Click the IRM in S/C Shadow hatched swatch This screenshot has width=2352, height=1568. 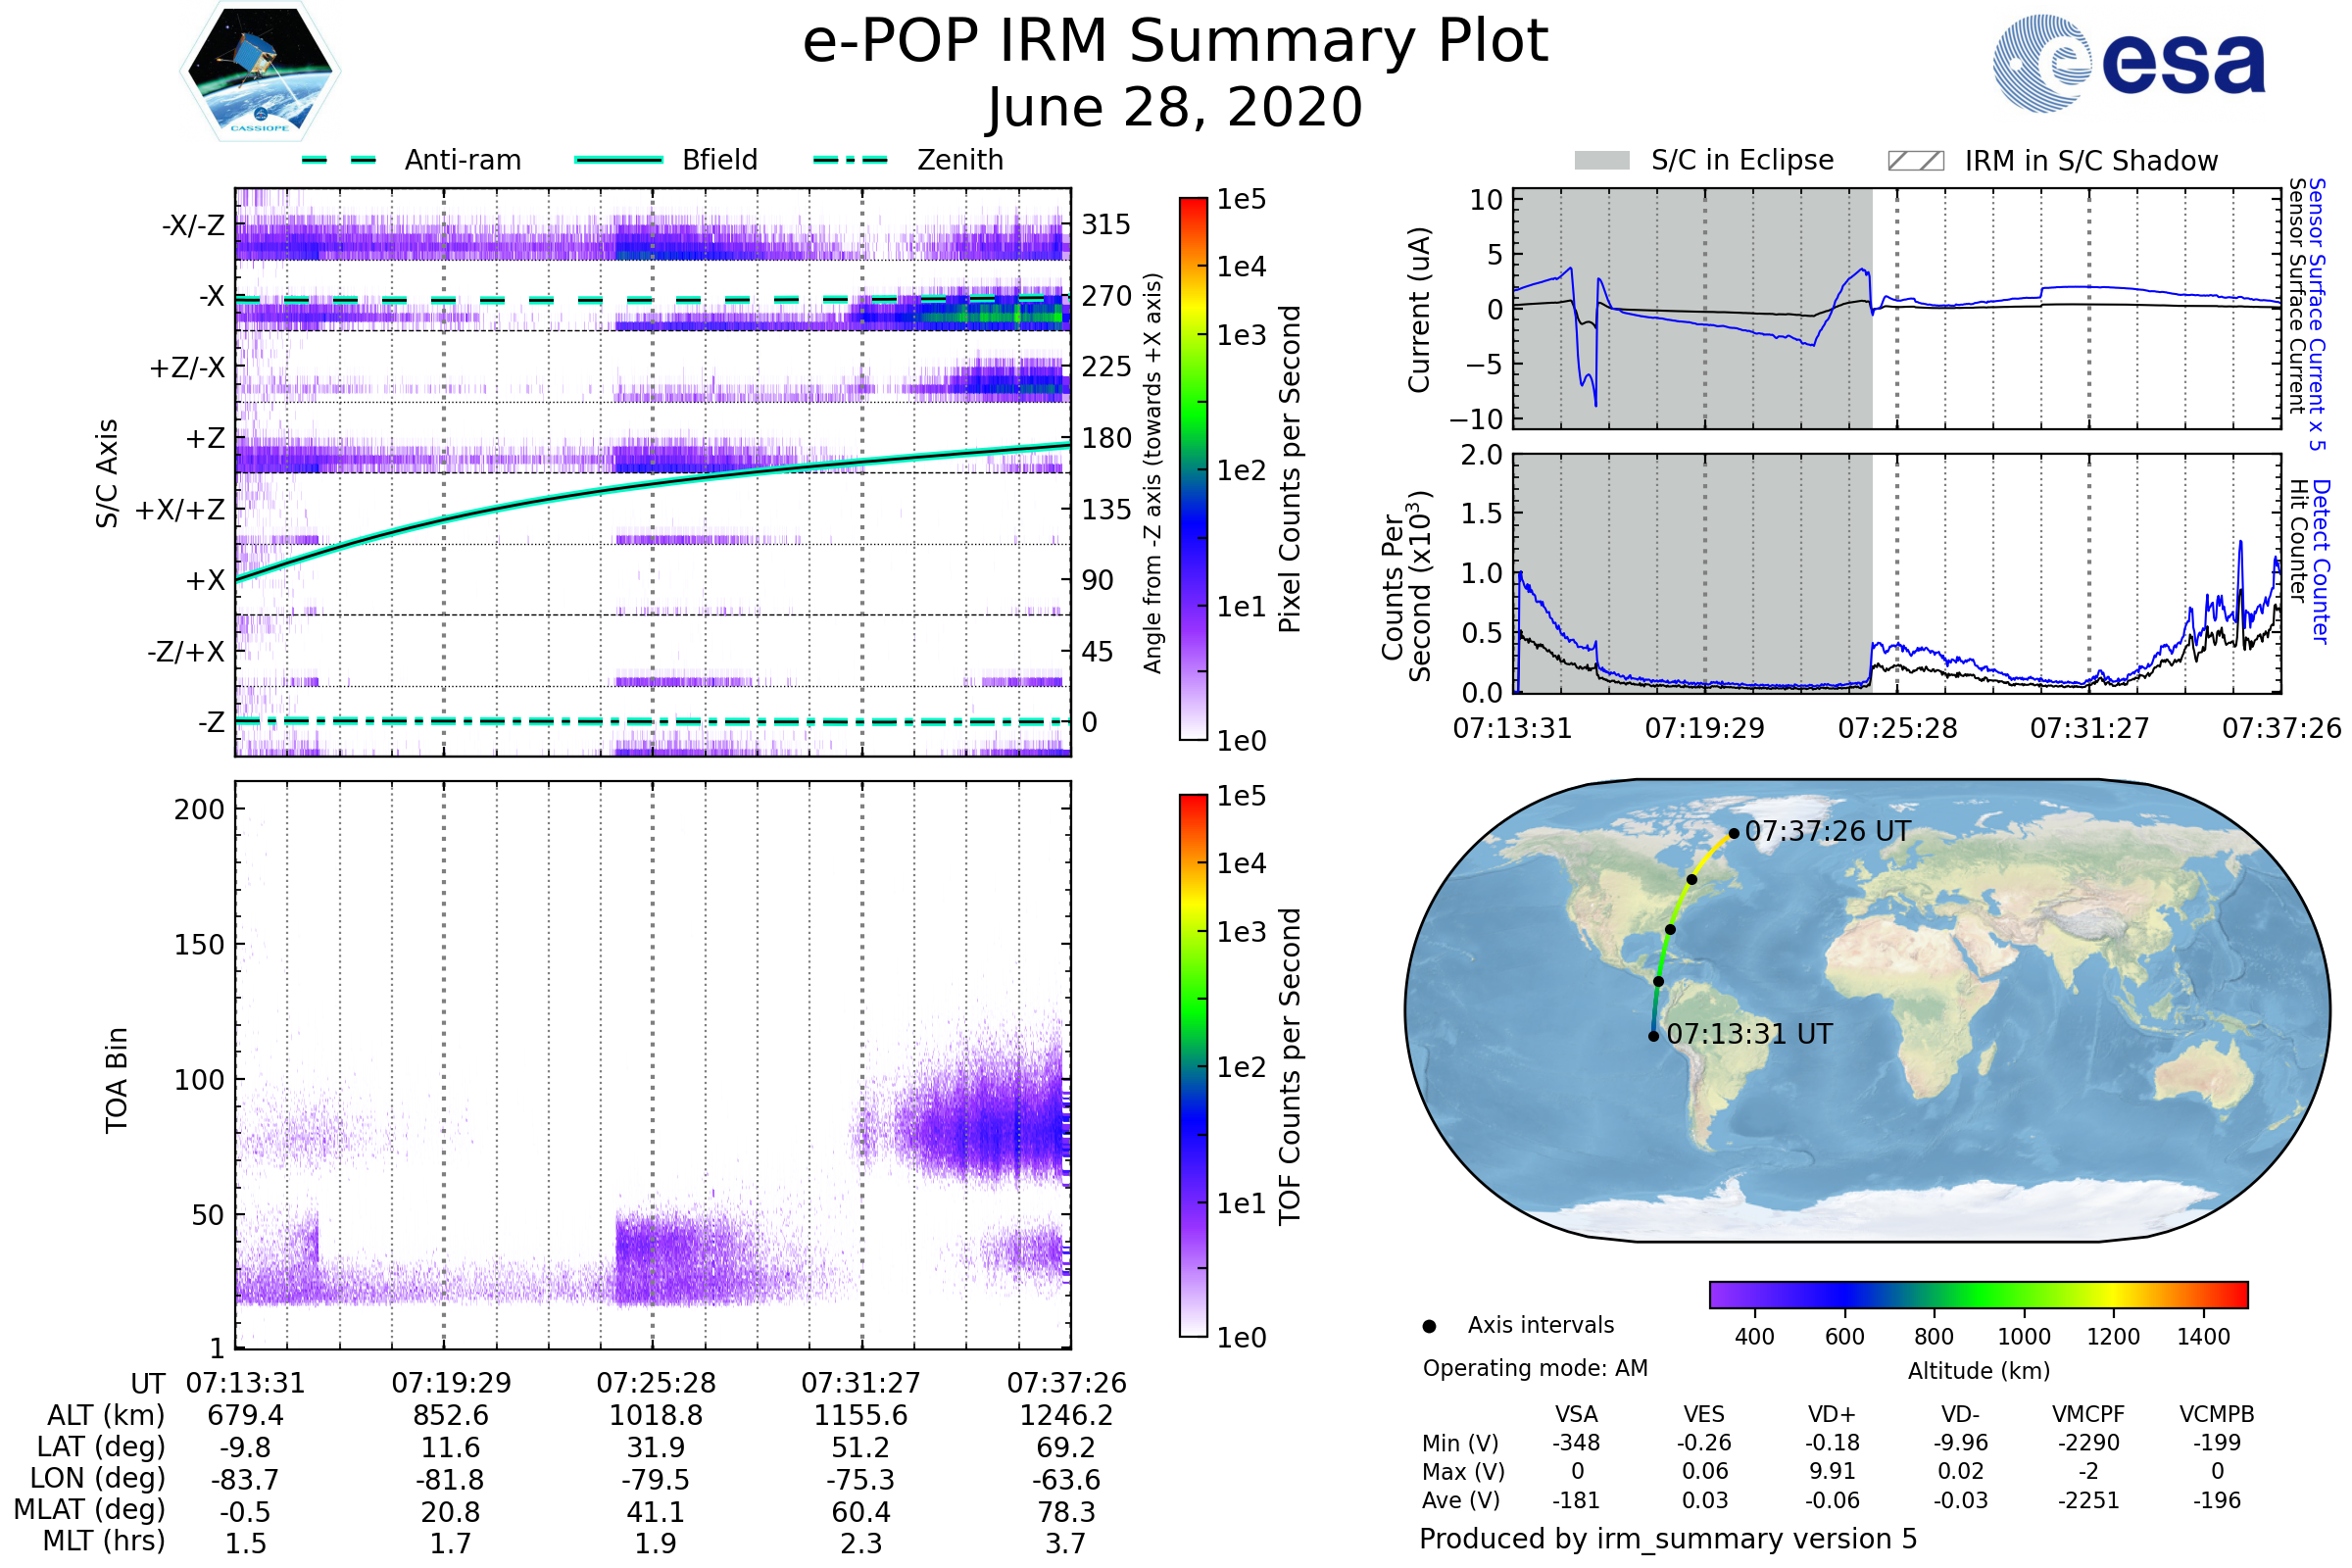pos(1915,161)
